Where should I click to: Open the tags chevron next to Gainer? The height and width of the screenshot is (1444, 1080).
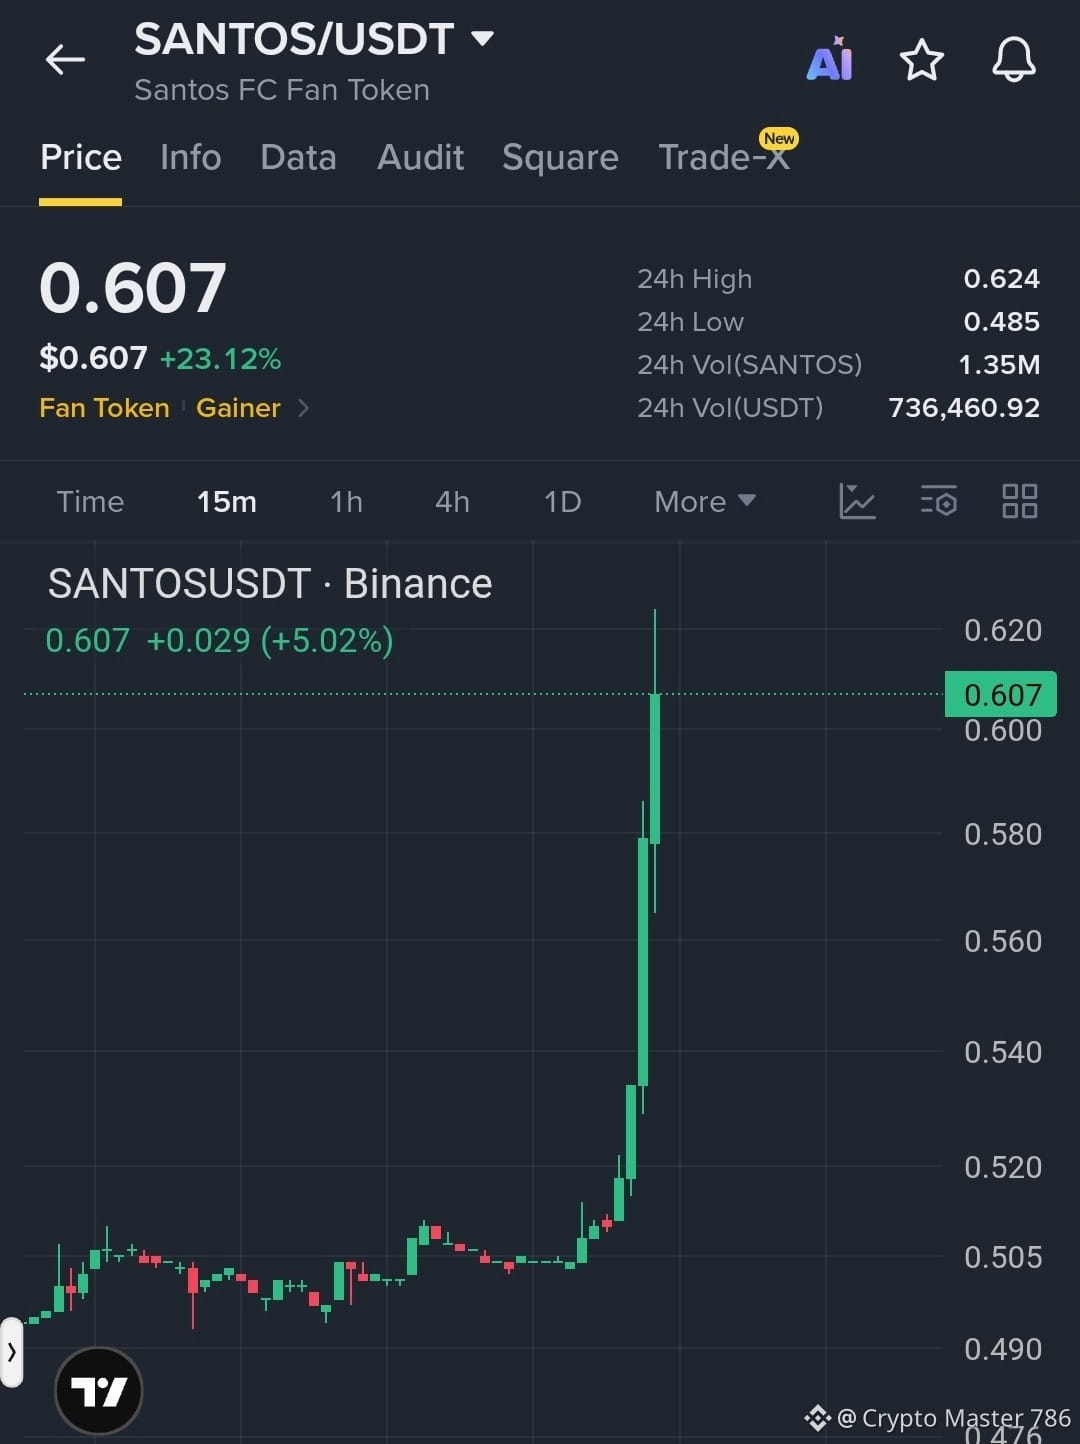(x=304, y=408)
